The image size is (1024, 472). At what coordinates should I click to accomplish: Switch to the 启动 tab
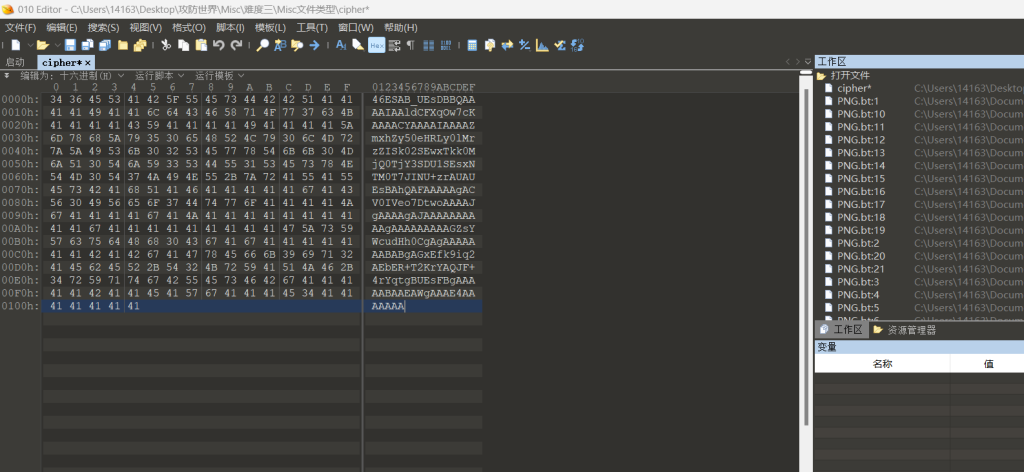16,62
